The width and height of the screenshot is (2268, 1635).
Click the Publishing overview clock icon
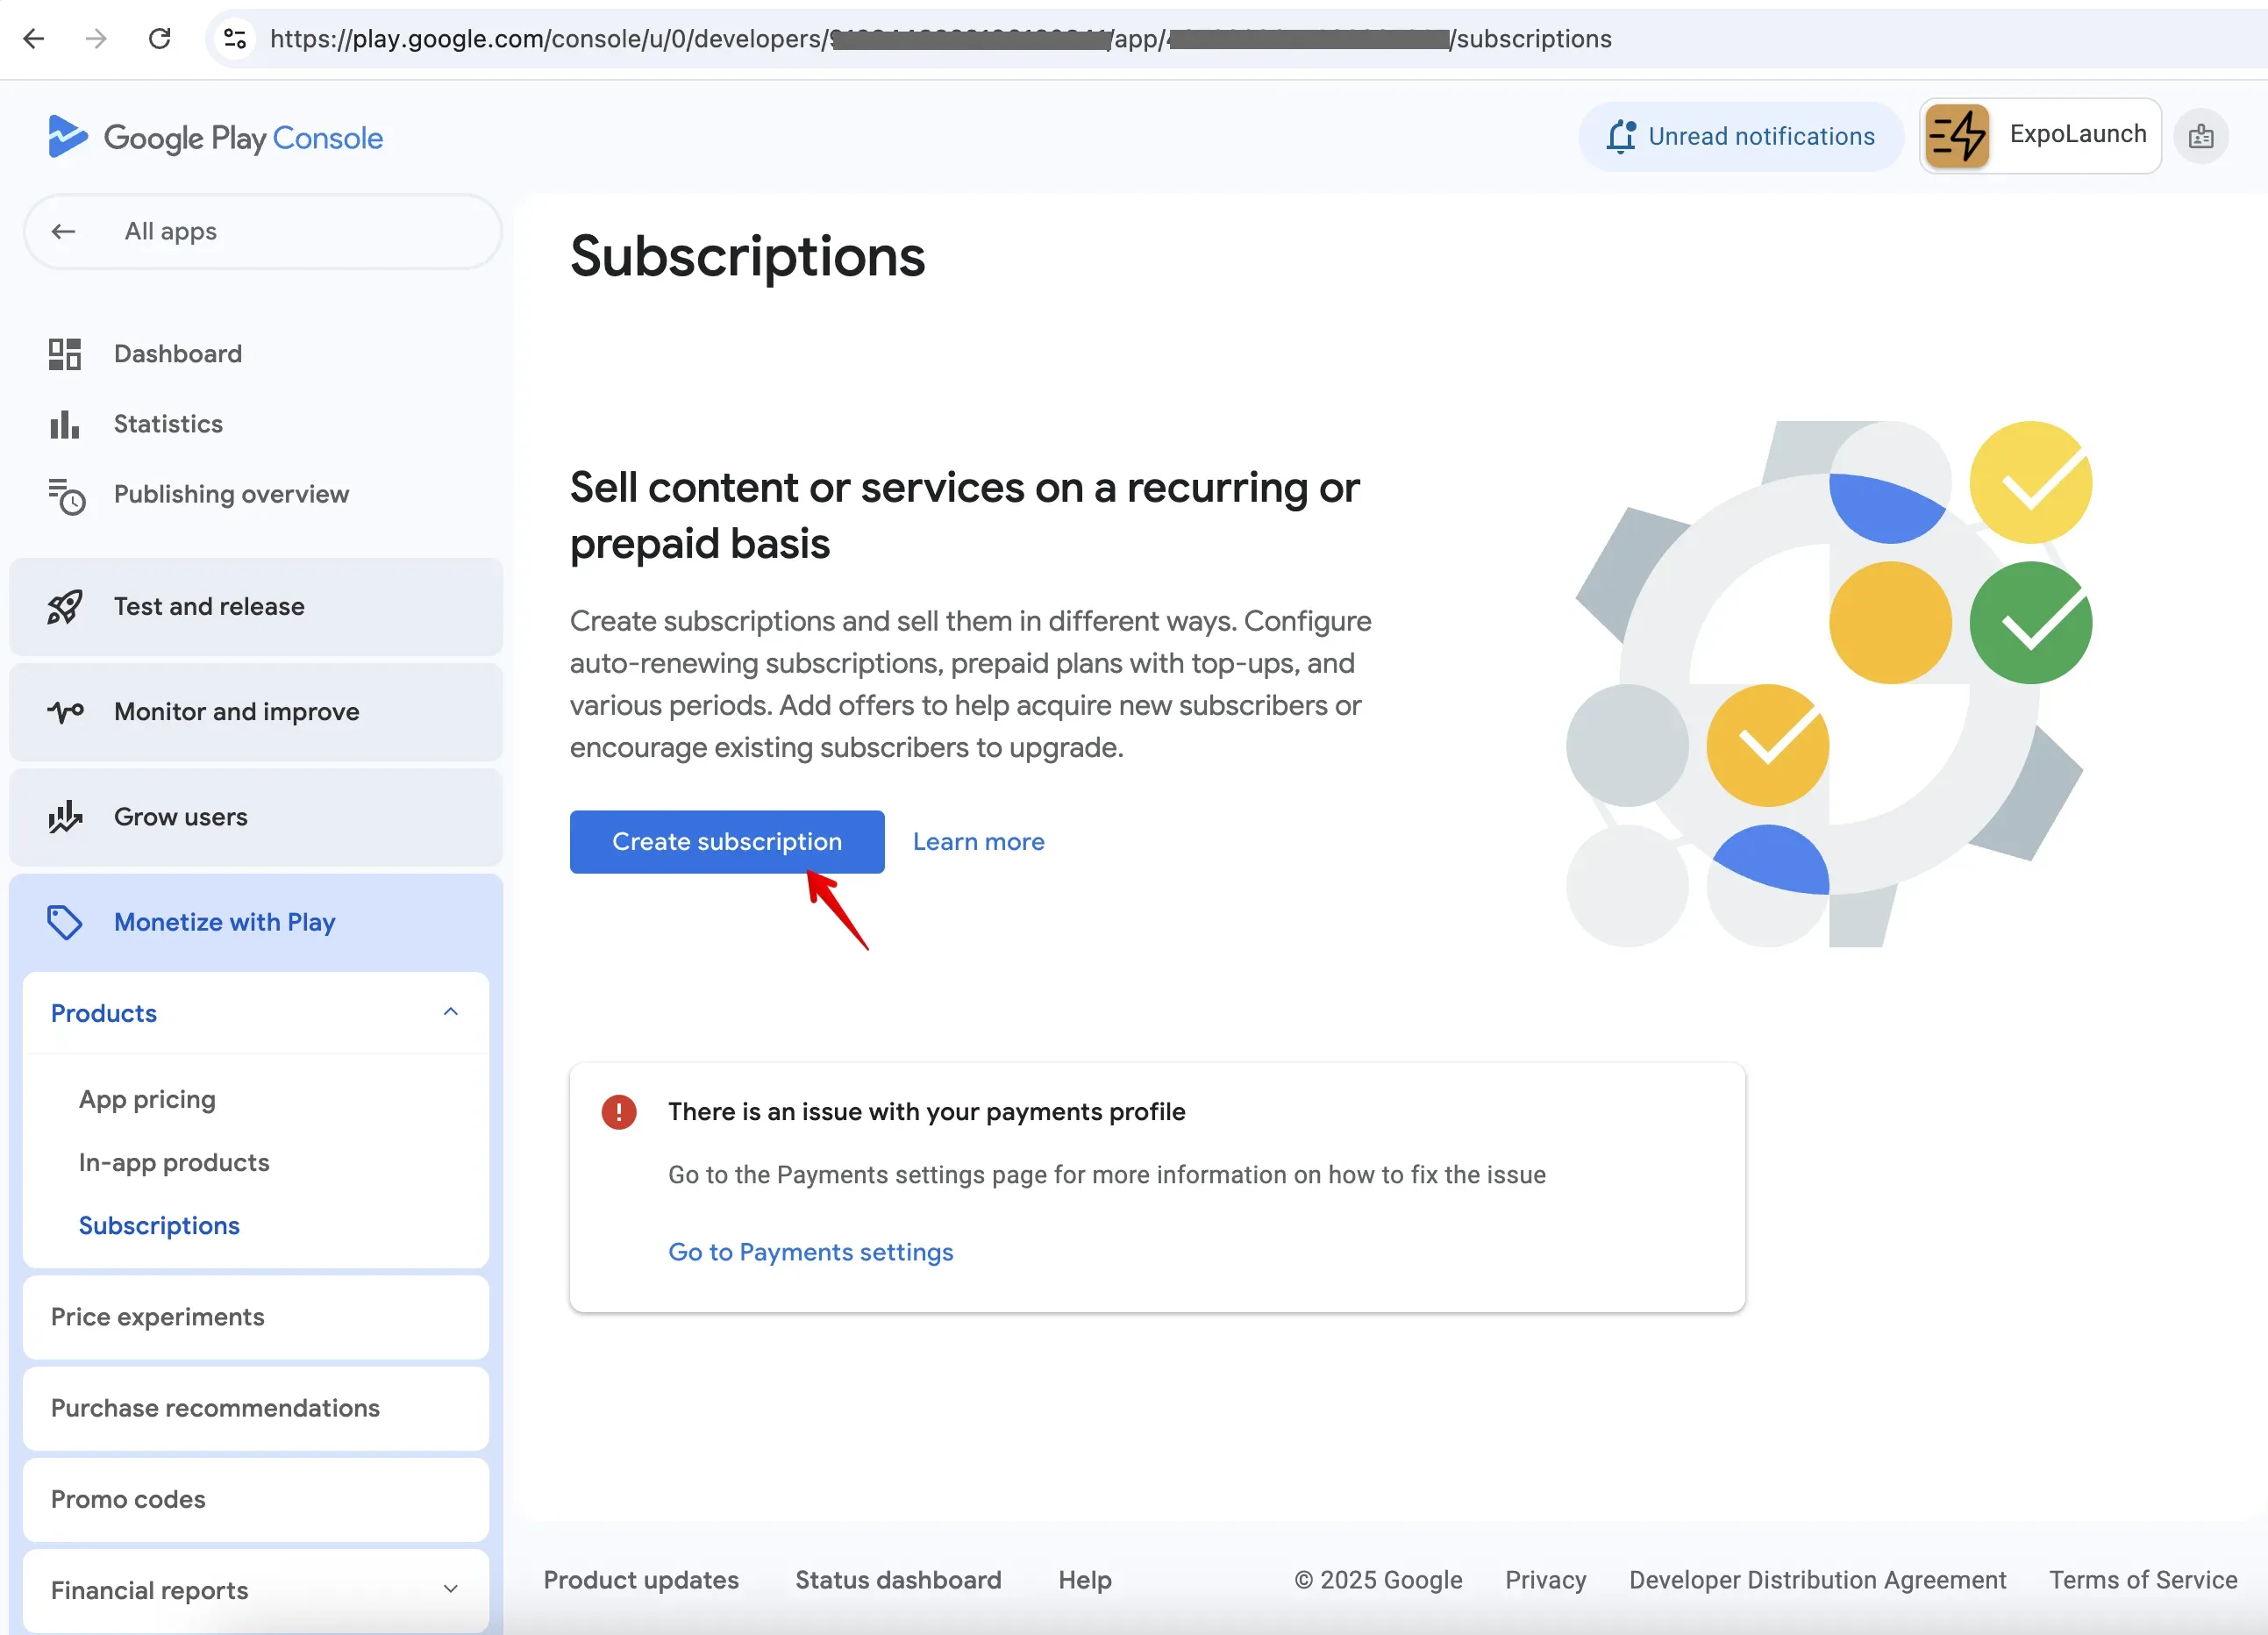(67, 495)
